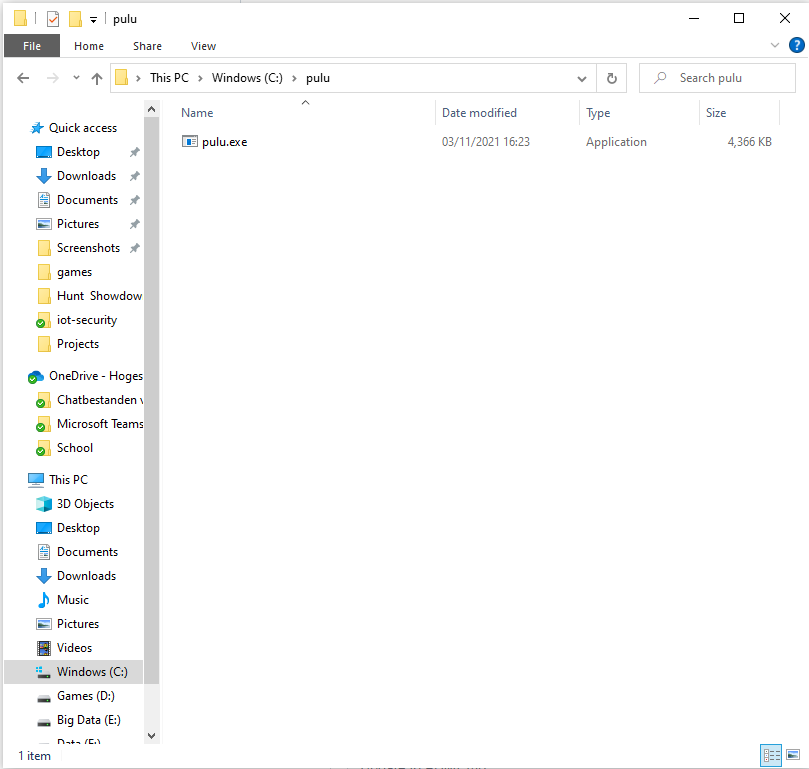Open the Games (D:) drive

[x=86, y=696]
